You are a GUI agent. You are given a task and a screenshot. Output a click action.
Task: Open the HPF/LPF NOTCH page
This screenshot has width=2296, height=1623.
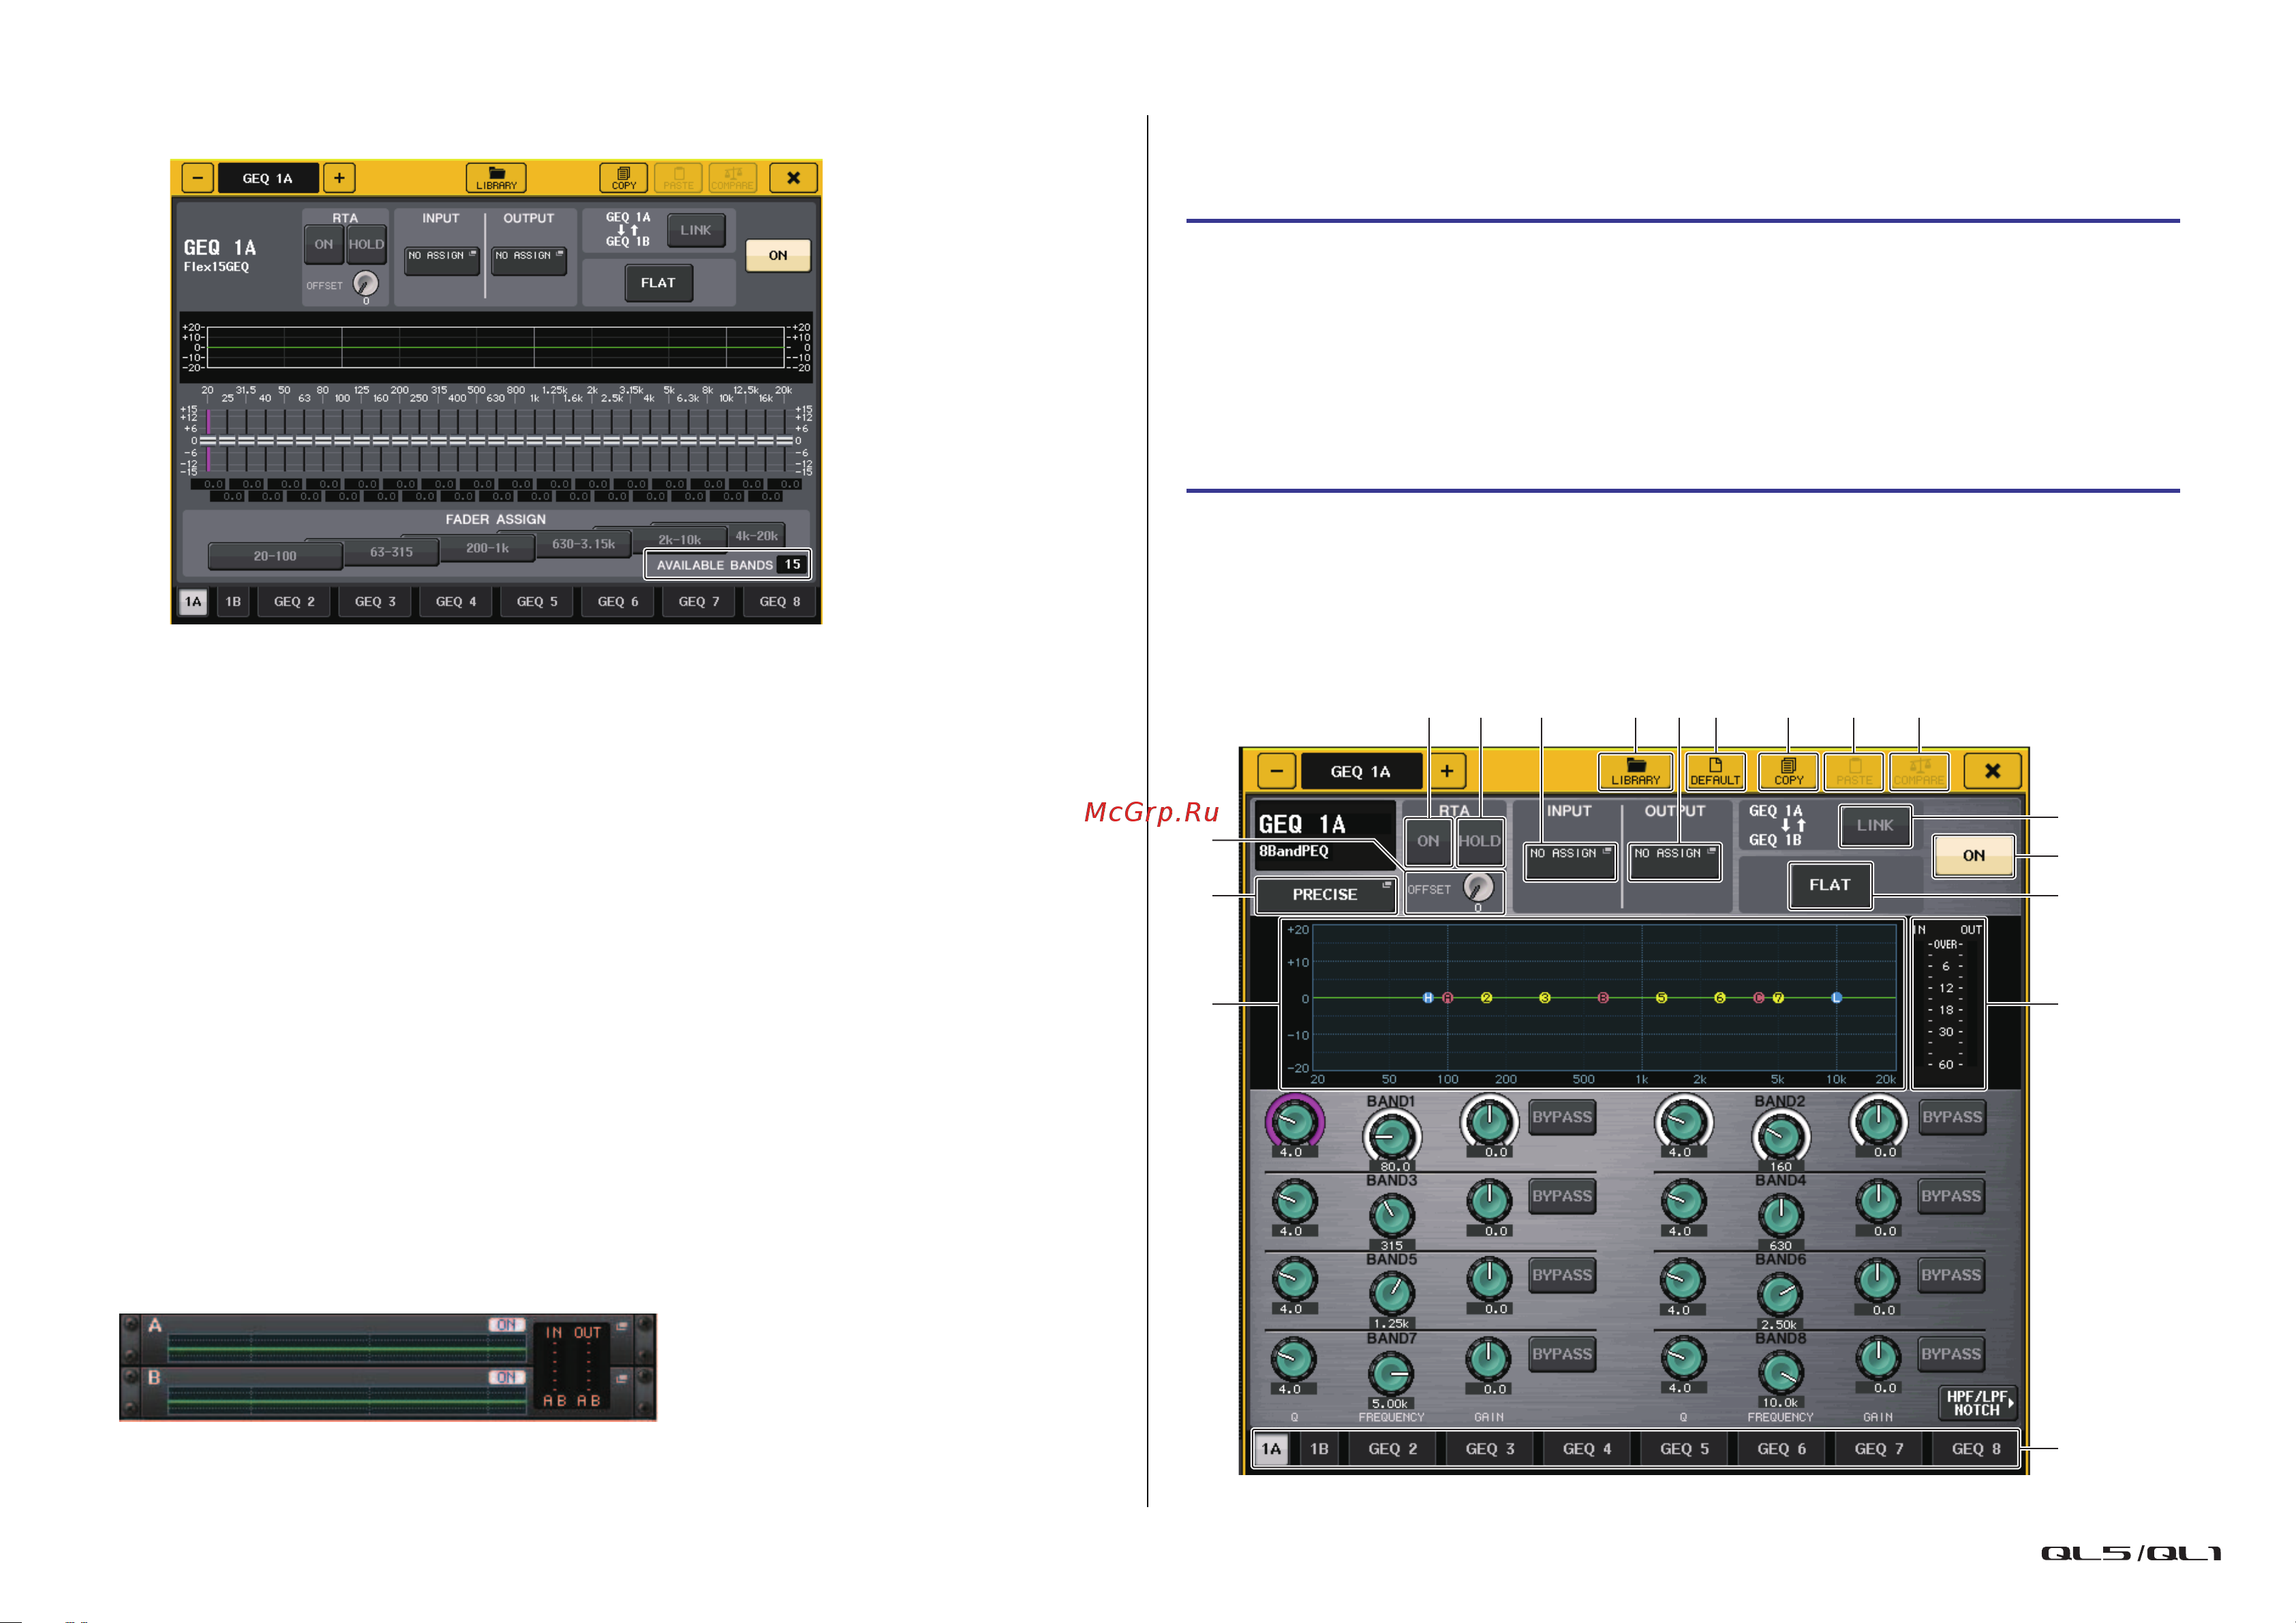[x=1977, y=1403]
